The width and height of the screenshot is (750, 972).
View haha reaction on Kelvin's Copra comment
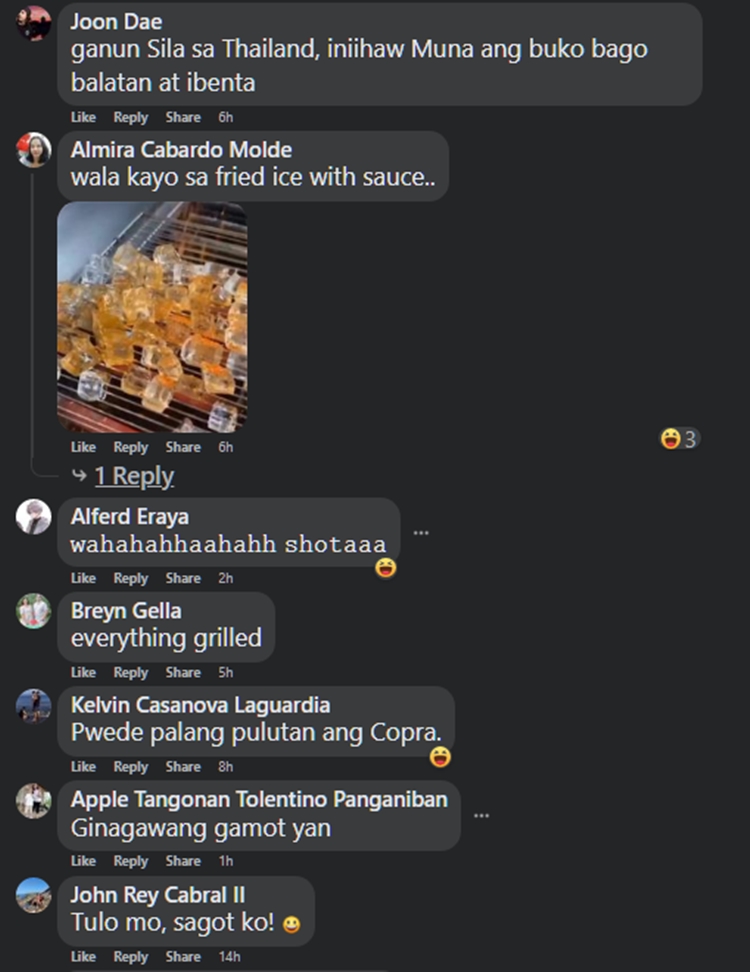pyautogui.click(x=440, y=756)
